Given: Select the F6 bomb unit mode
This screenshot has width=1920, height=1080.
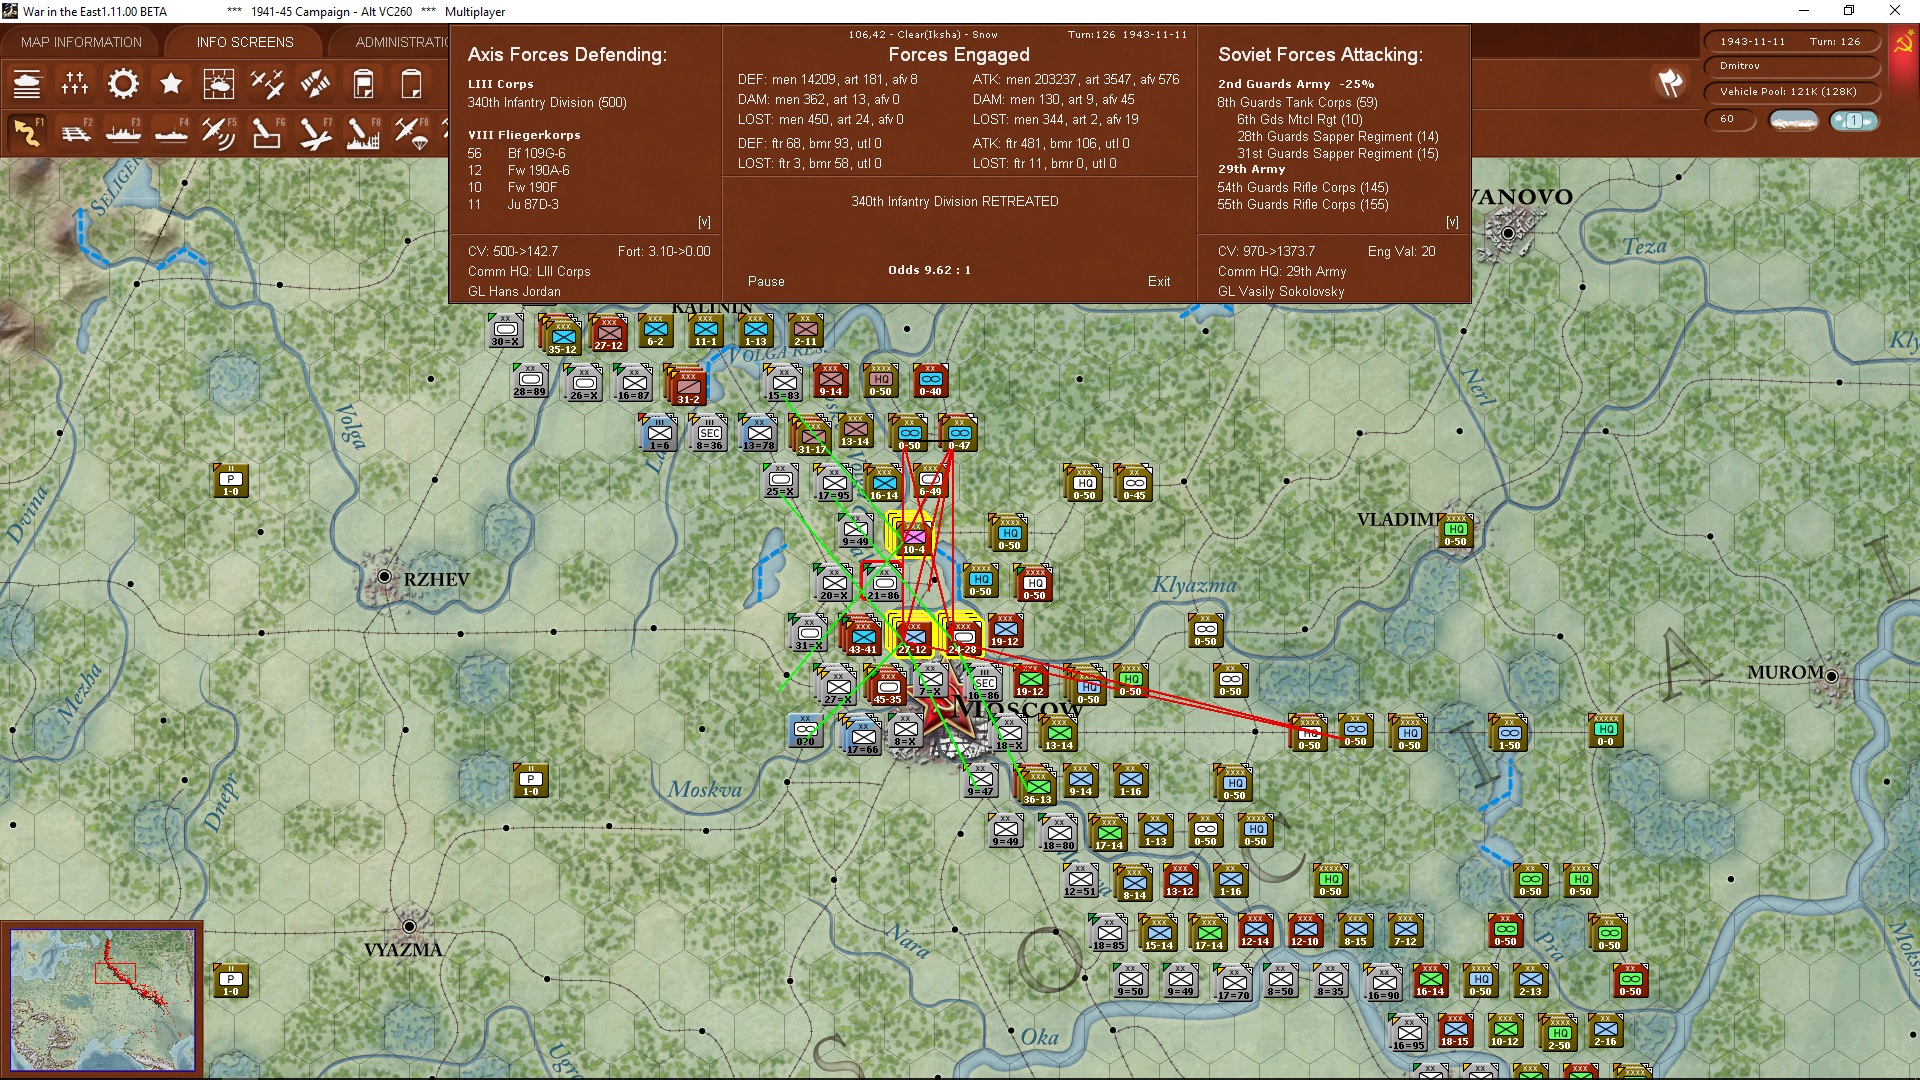Looking at the screenshot, I should click(x=267, y=133).
